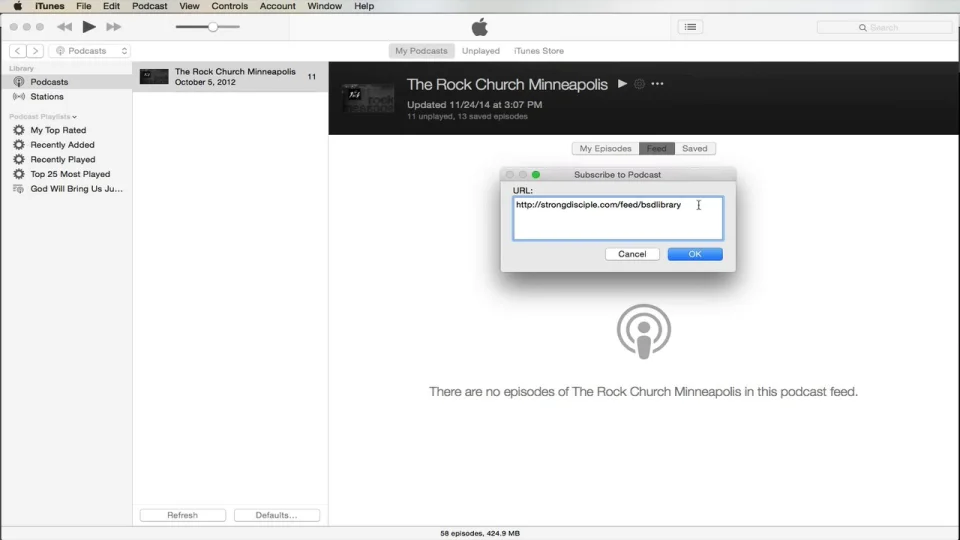Open the Edit menu
This screenshot has width=960, height=540.
(x=111, y=6)
